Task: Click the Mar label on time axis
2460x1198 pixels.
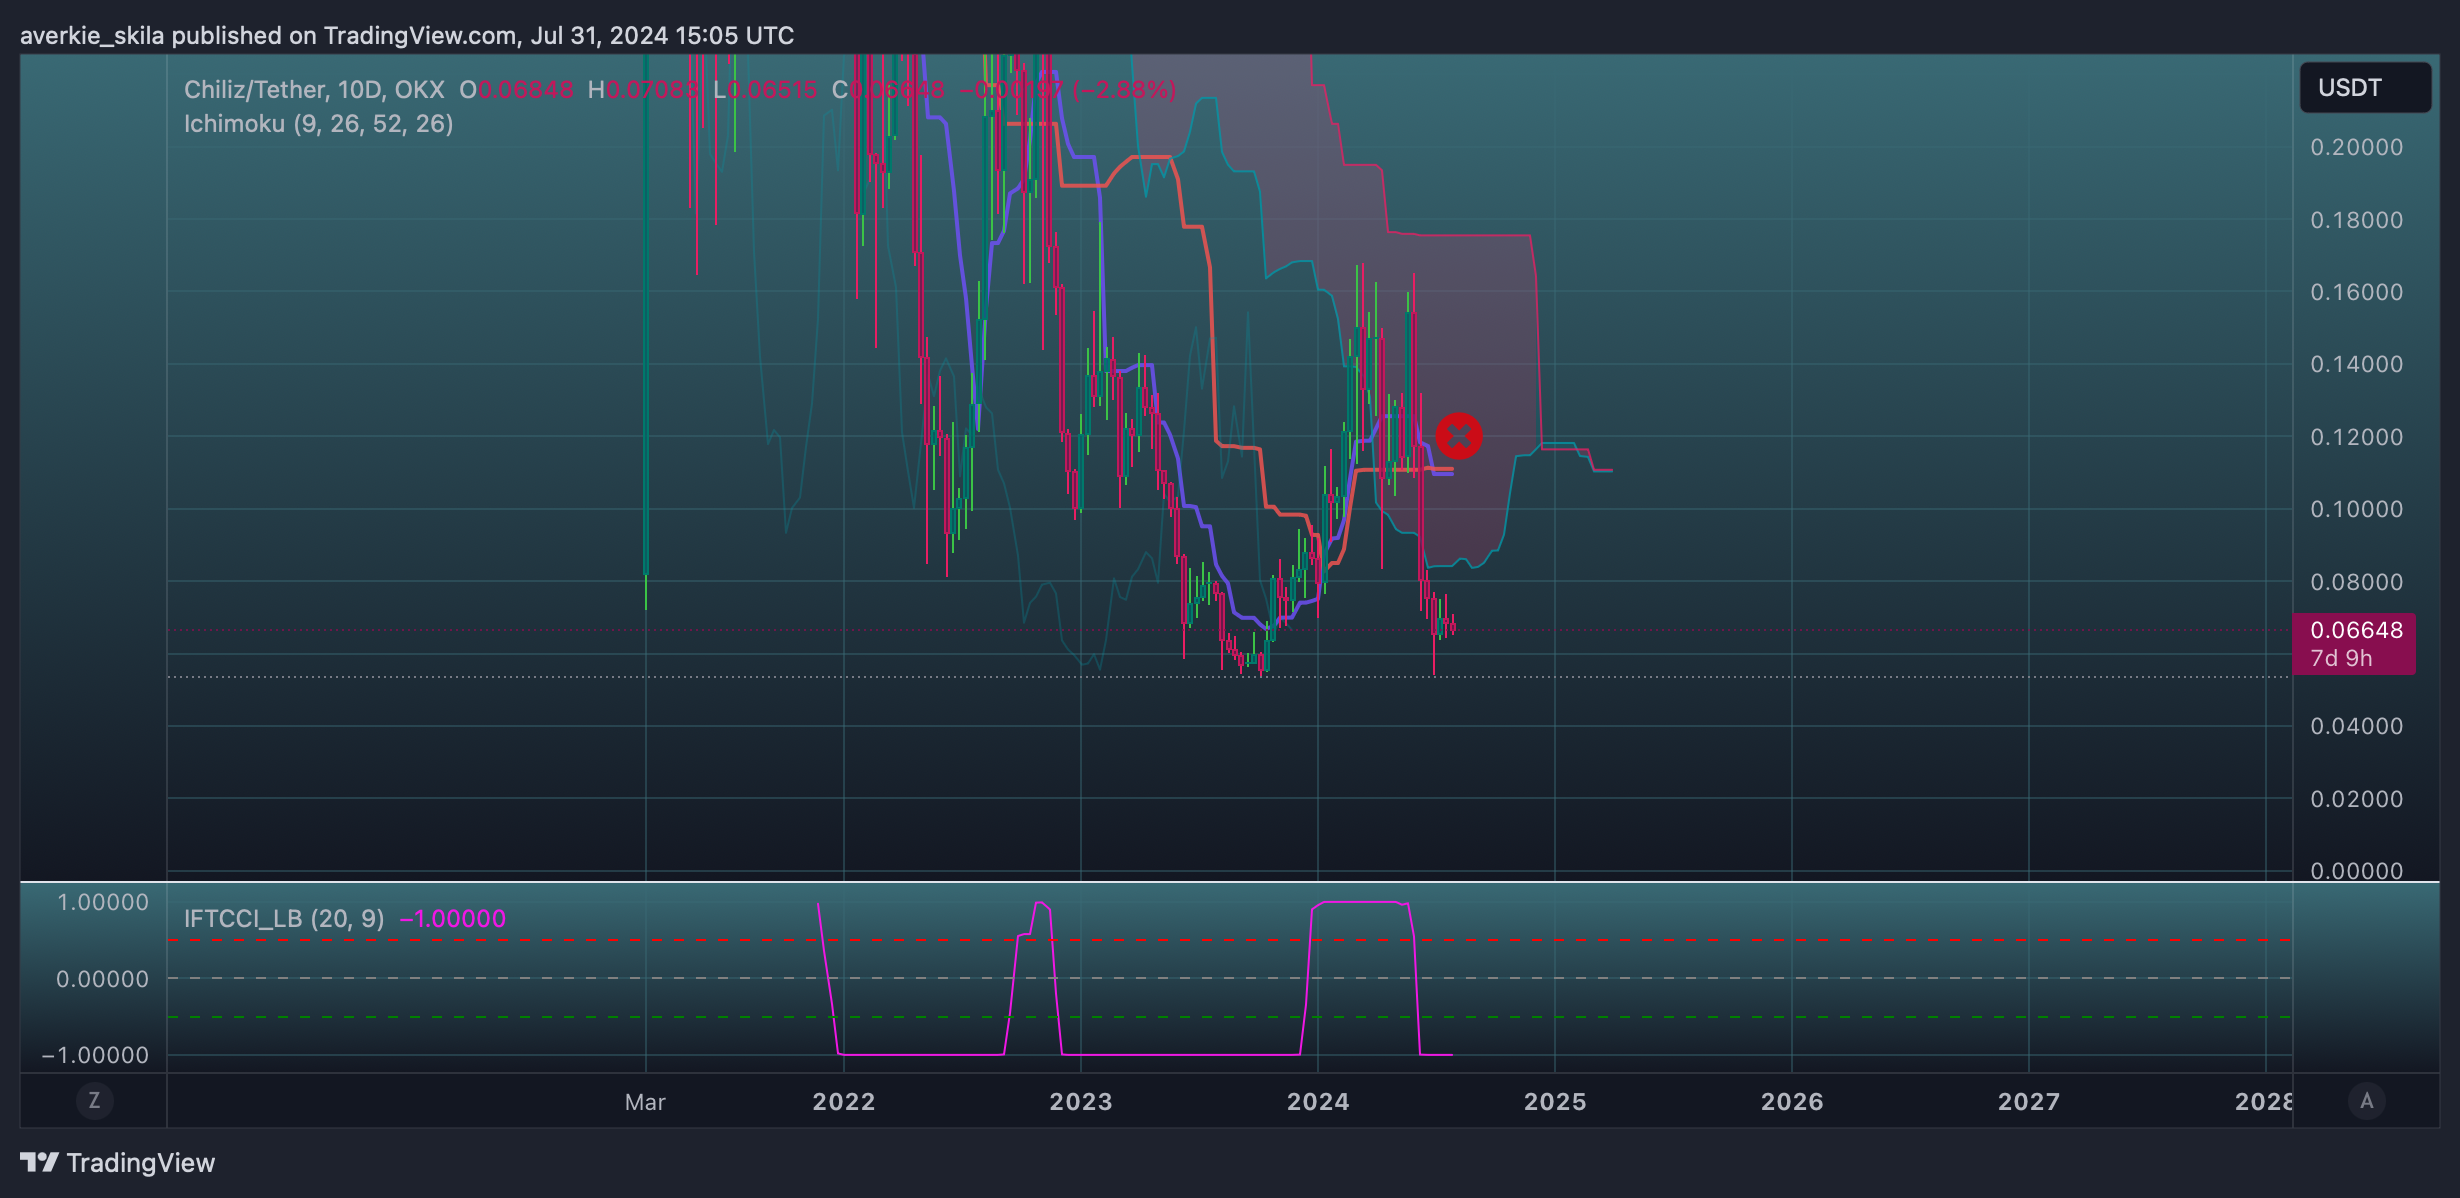Action: pyautogui.click(x=645, y=1102)
